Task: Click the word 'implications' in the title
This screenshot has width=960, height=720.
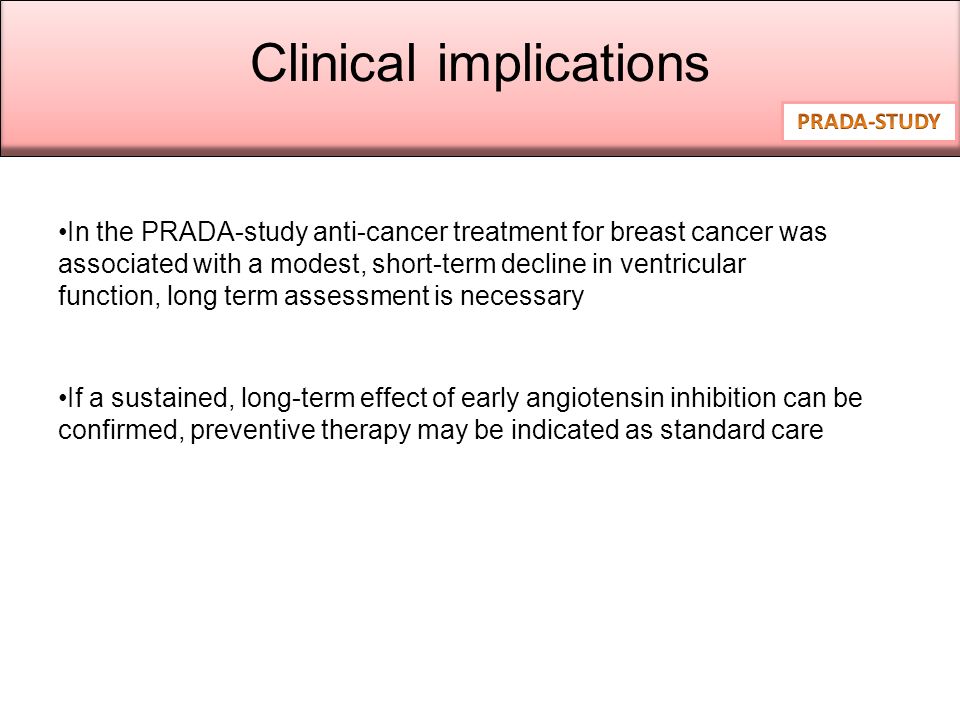Action: 573,65
